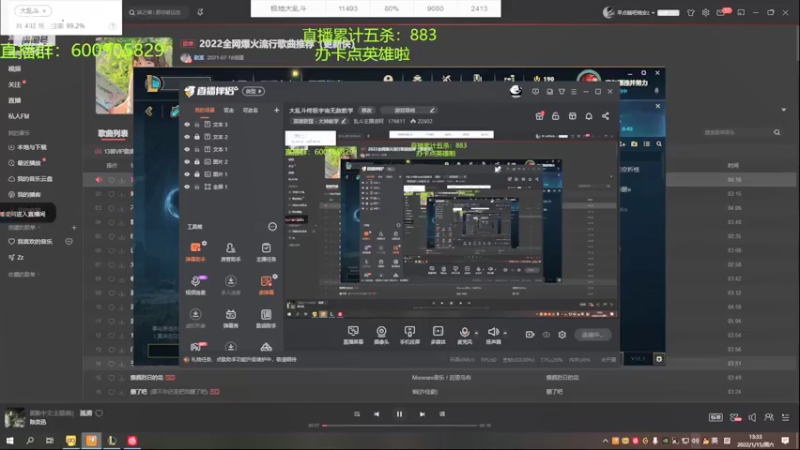
Task: Click the volume icon in music player bar
Action: click(752, 417)
